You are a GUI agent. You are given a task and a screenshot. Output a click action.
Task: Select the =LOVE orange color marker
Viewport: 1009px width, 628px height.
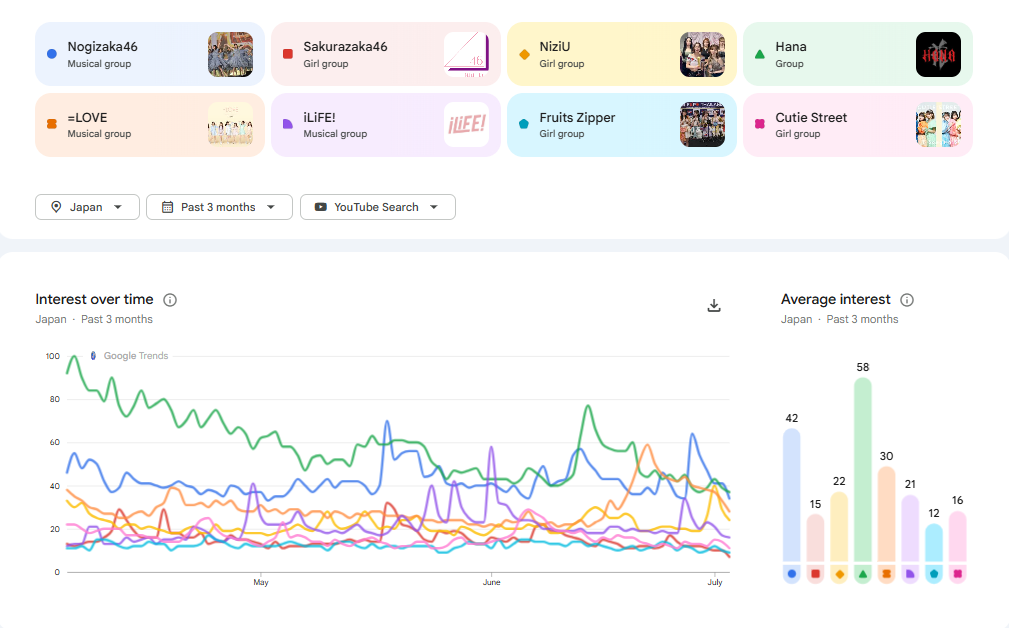point(52,124)
